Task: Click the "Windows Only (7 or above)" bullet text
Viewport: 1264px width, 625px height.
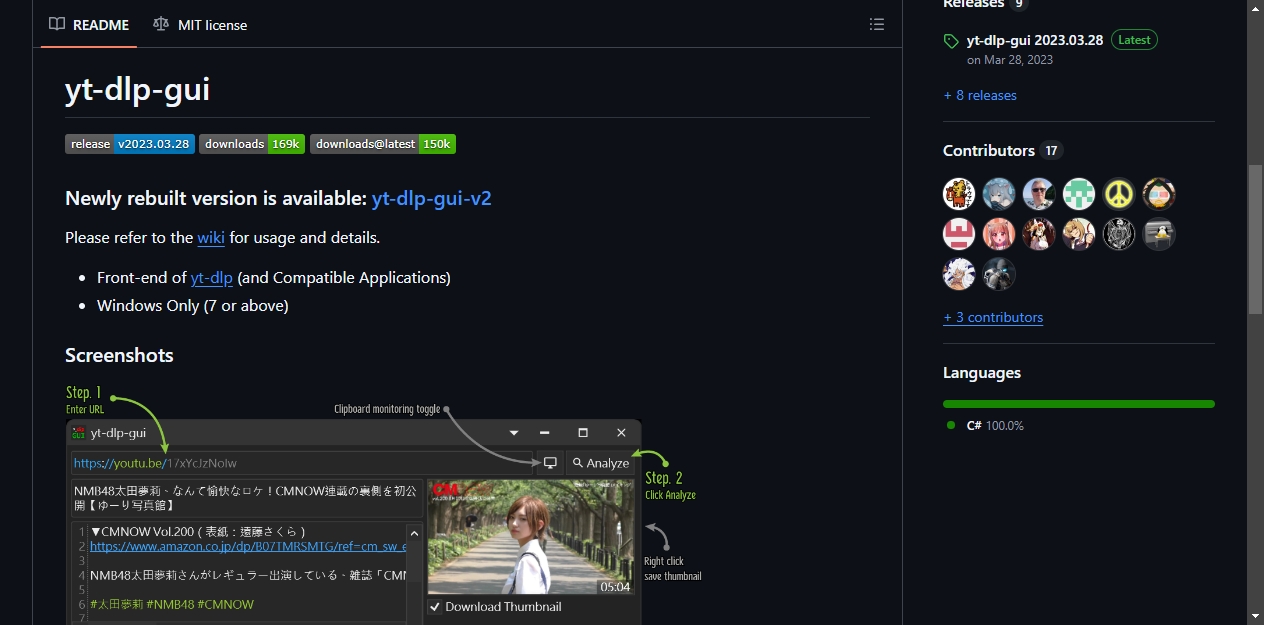Action: pyautogui.click(x=193, y=305)
